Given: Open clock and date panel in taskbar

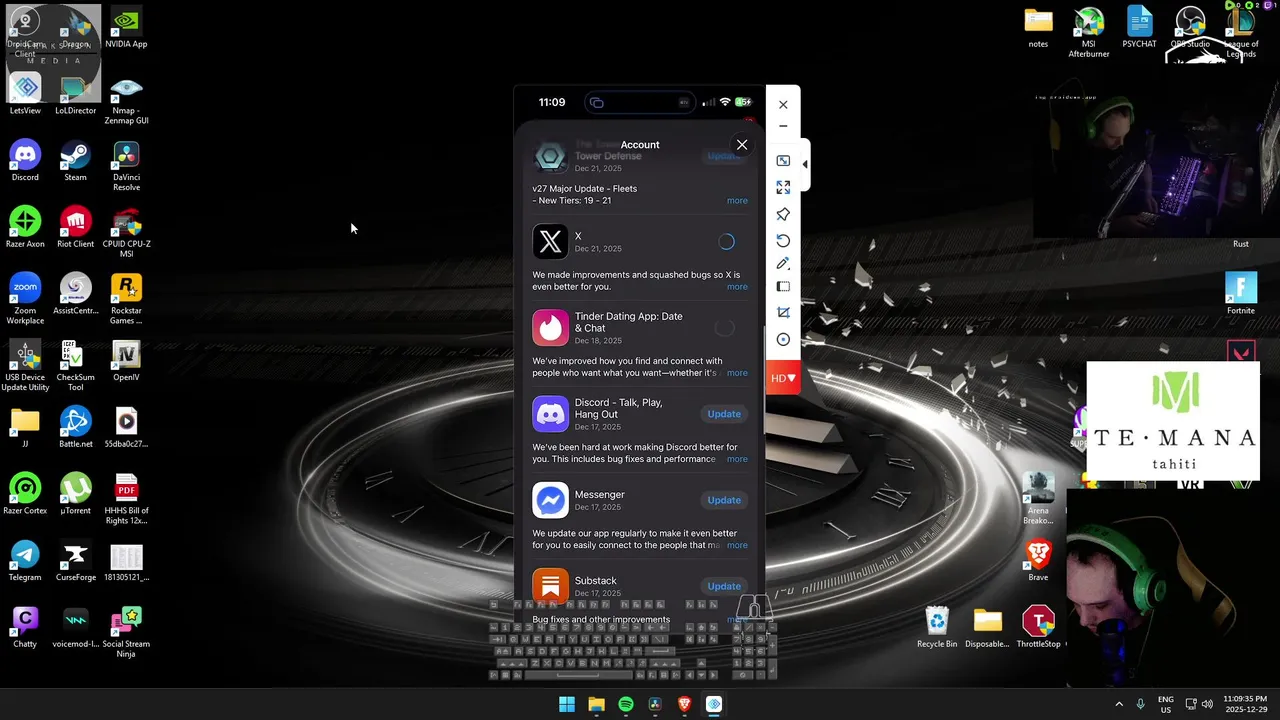Looking at the screenshot, I should point(1245,704).
